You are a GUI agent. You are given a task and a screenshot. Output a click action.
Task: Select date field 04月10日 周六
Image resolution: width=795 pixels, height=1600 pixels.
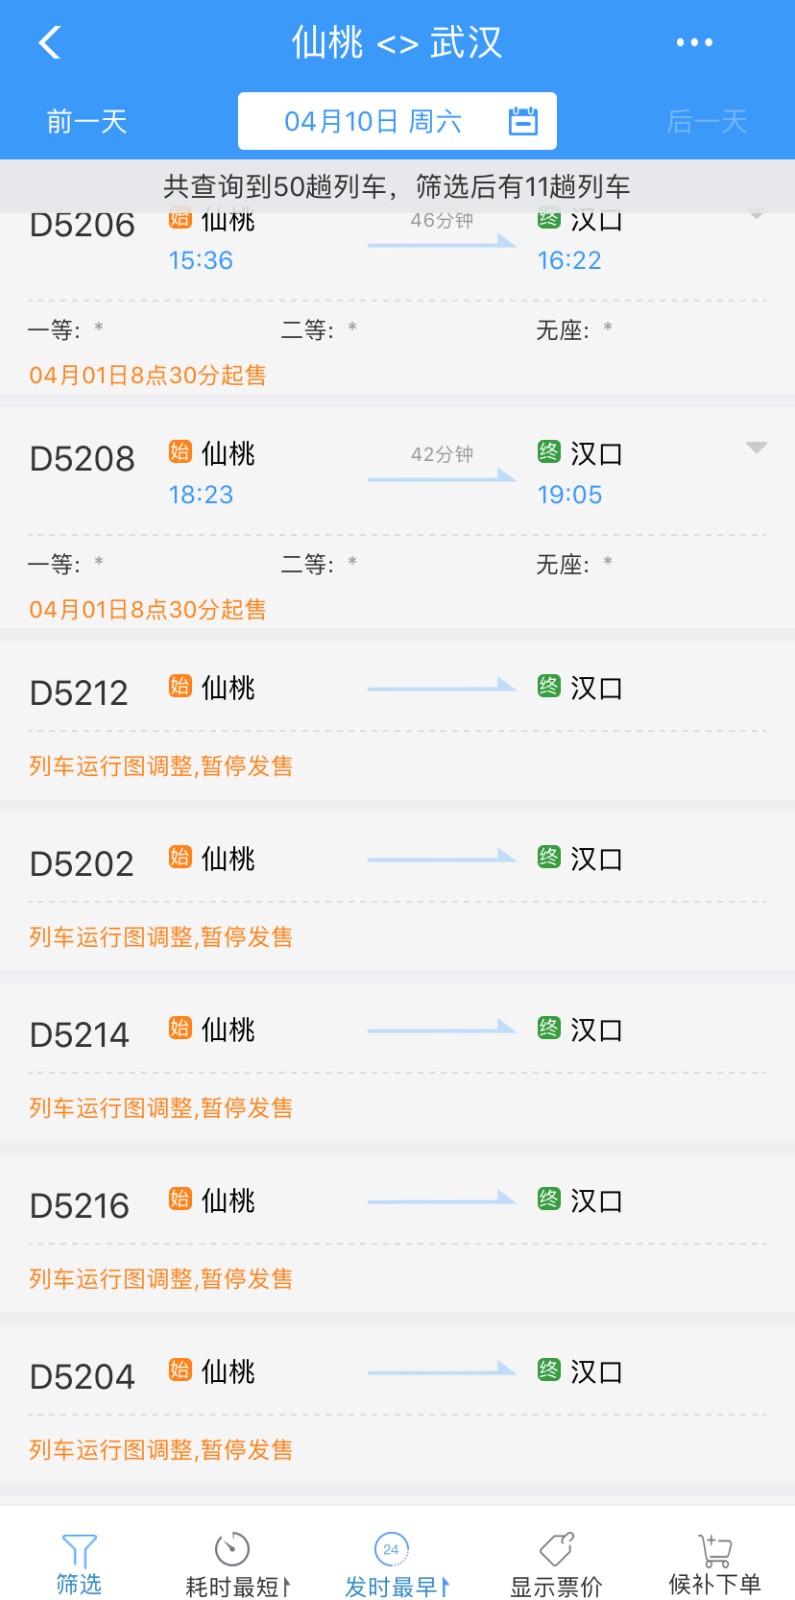pos(397,121)
